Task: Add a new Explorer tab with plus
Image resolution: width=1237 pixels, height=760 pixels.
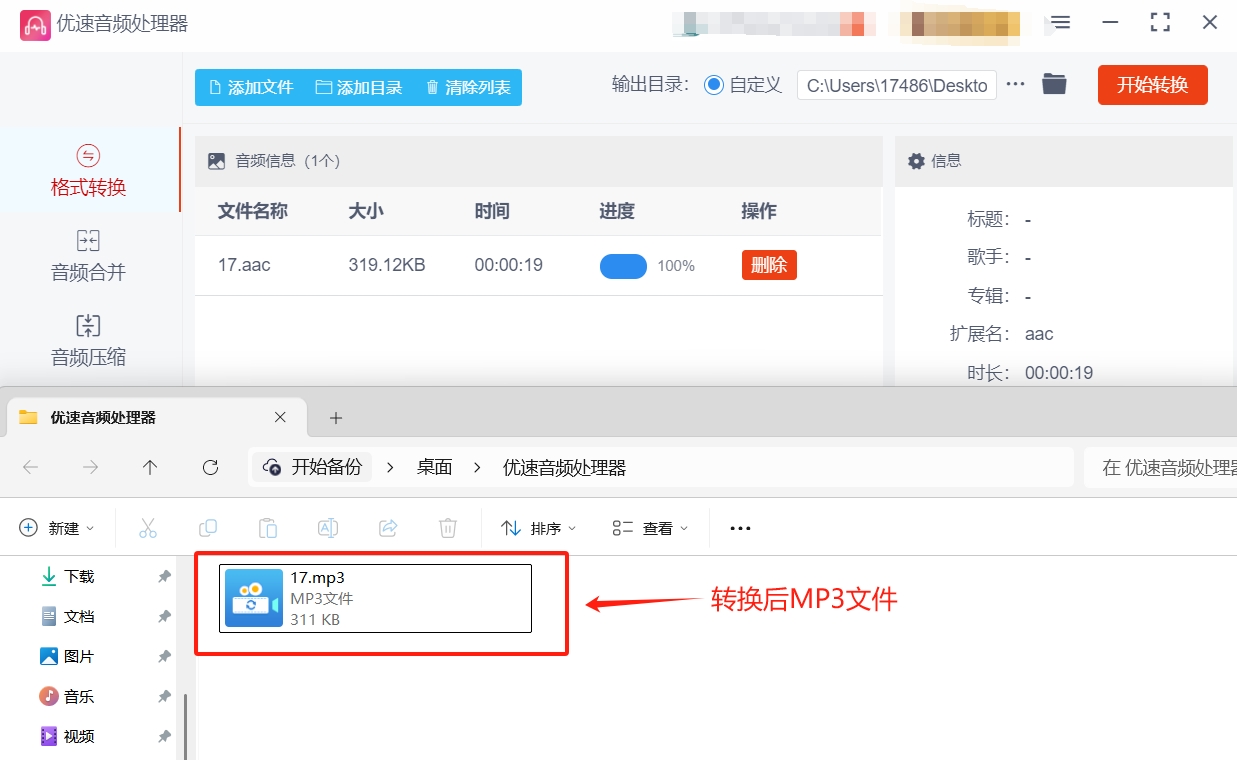Action: [336, 417]
